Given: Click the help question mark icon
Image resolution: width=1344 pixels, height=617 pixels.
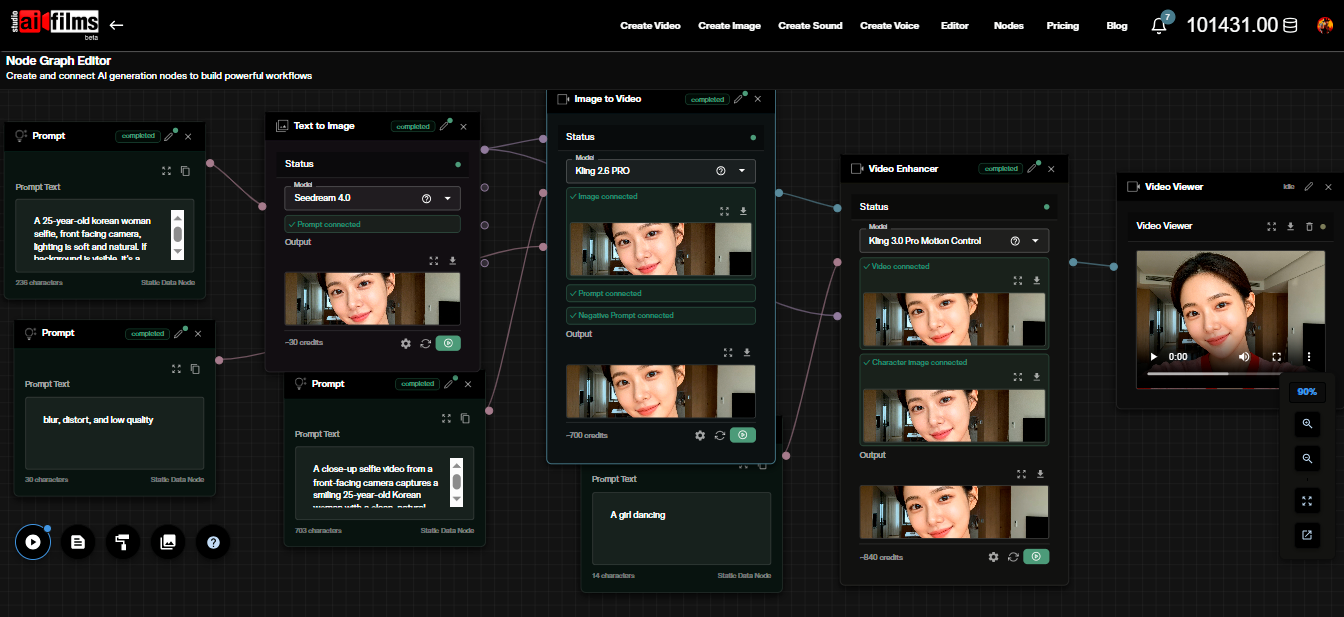Looking at the screenshot, I should click(213, 541).
